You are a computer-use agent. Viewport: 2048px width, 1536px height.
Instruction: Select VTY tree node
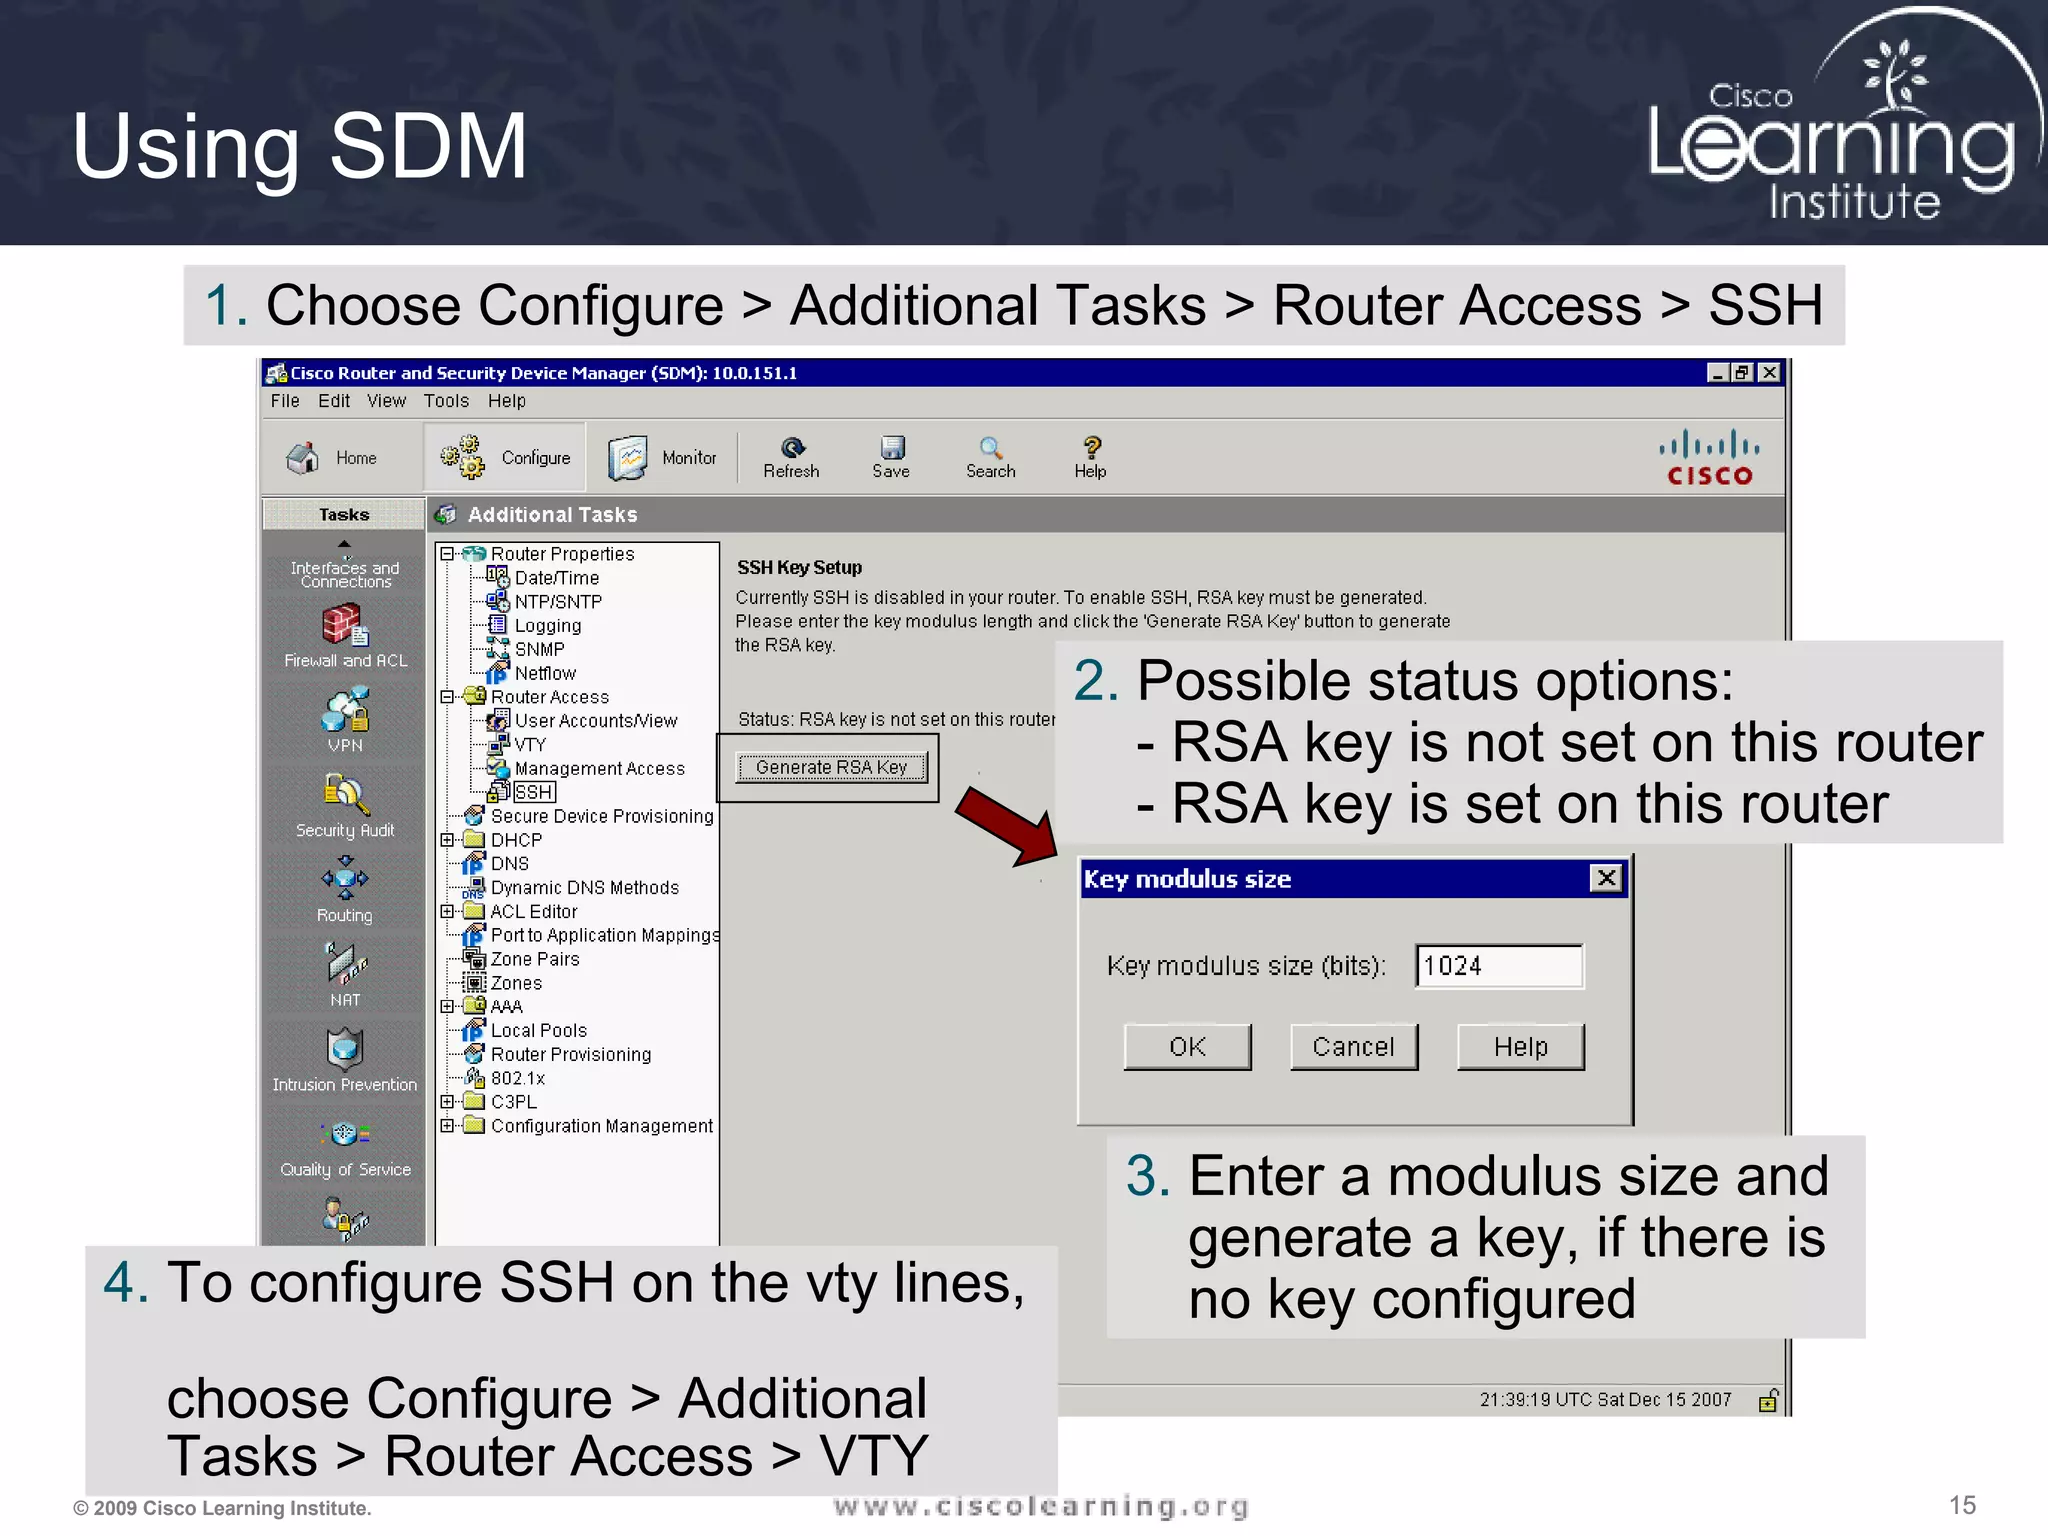click(530, 745)
